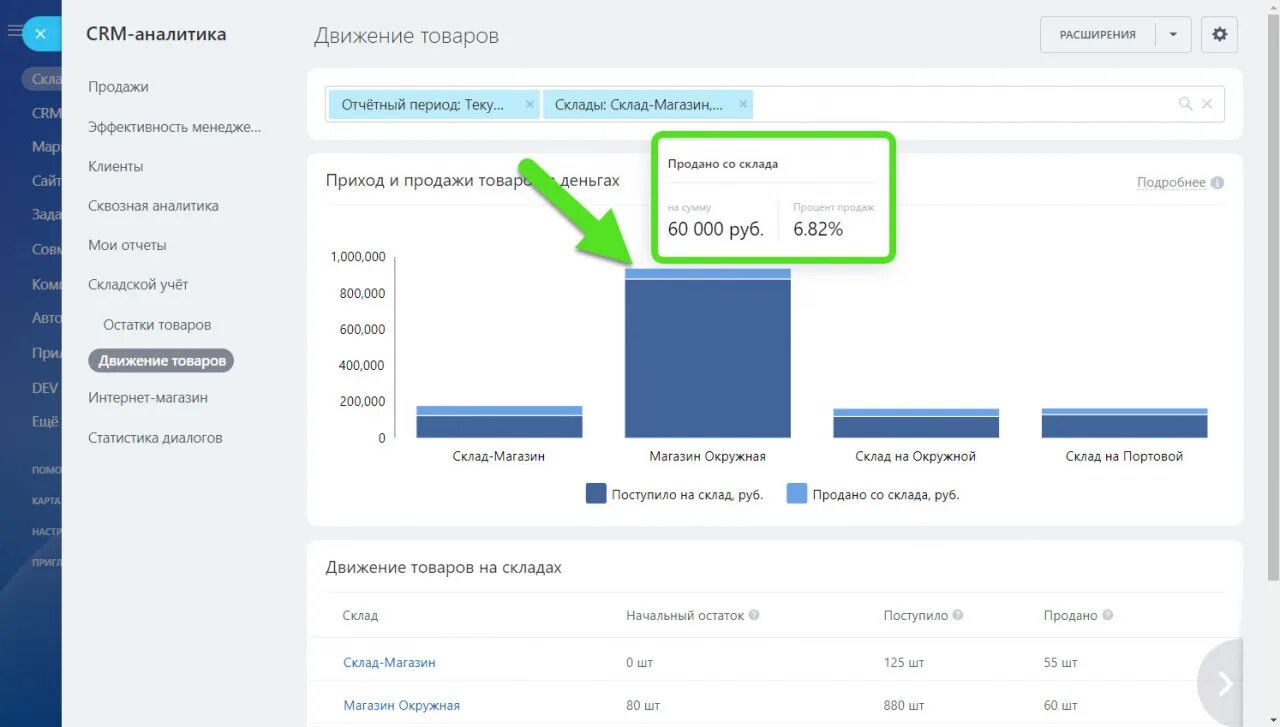Remove the Отчётный период filter chip
This screenshot has width=1280, height=727.
click(x=529, y=104)
